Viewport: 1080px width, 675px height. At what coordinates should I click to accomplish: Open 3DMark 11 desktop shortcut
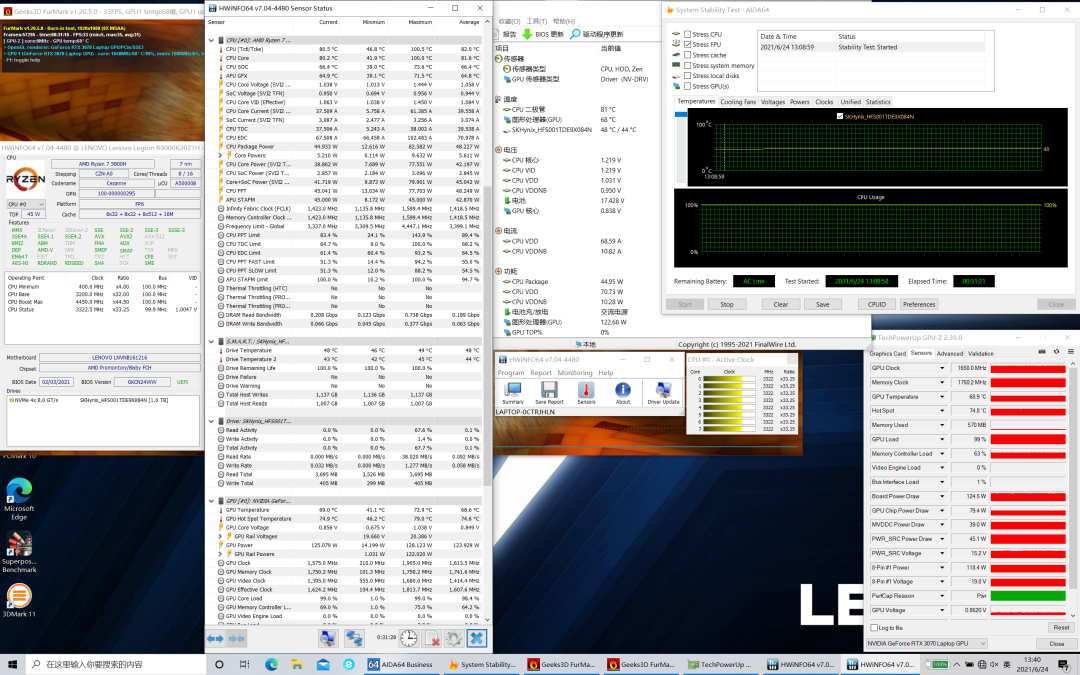pyautogui.click(x=18, y=598)
